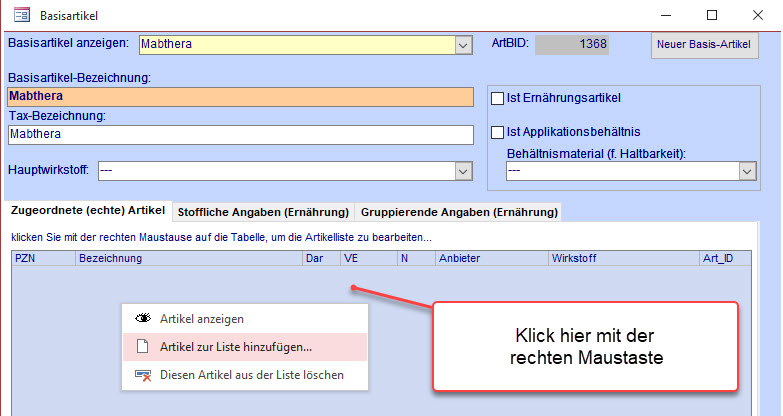Open the Gruppierende Angaben (Ernährung) tab
The height and width of the screenshot is (416, 783).
[x=459, y=212]
